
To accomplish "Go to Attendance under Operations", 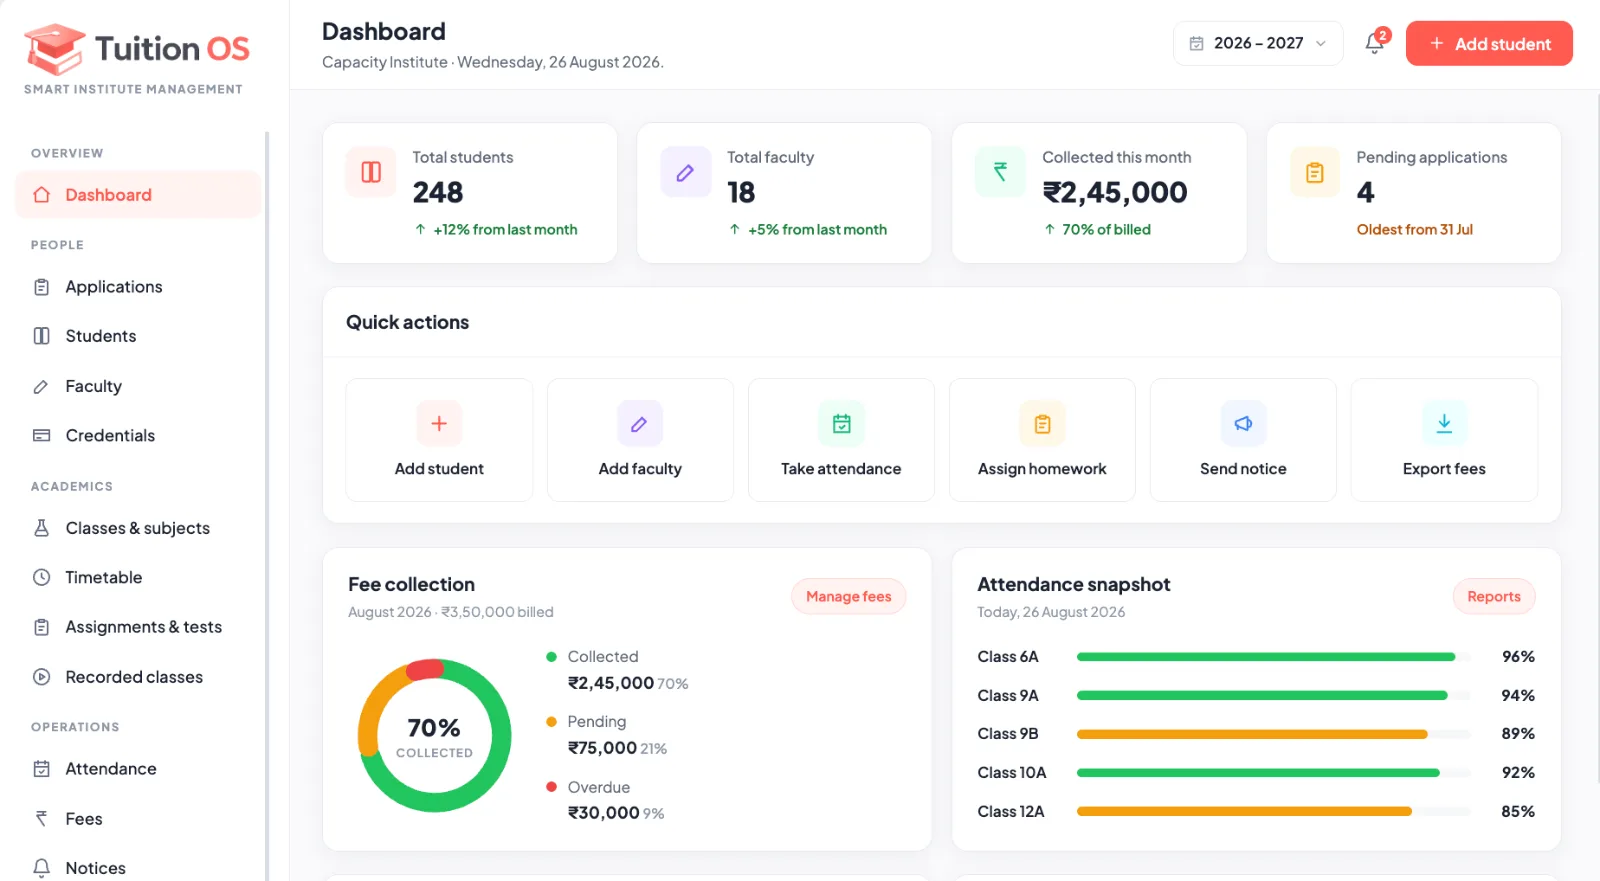I will 138,769.
